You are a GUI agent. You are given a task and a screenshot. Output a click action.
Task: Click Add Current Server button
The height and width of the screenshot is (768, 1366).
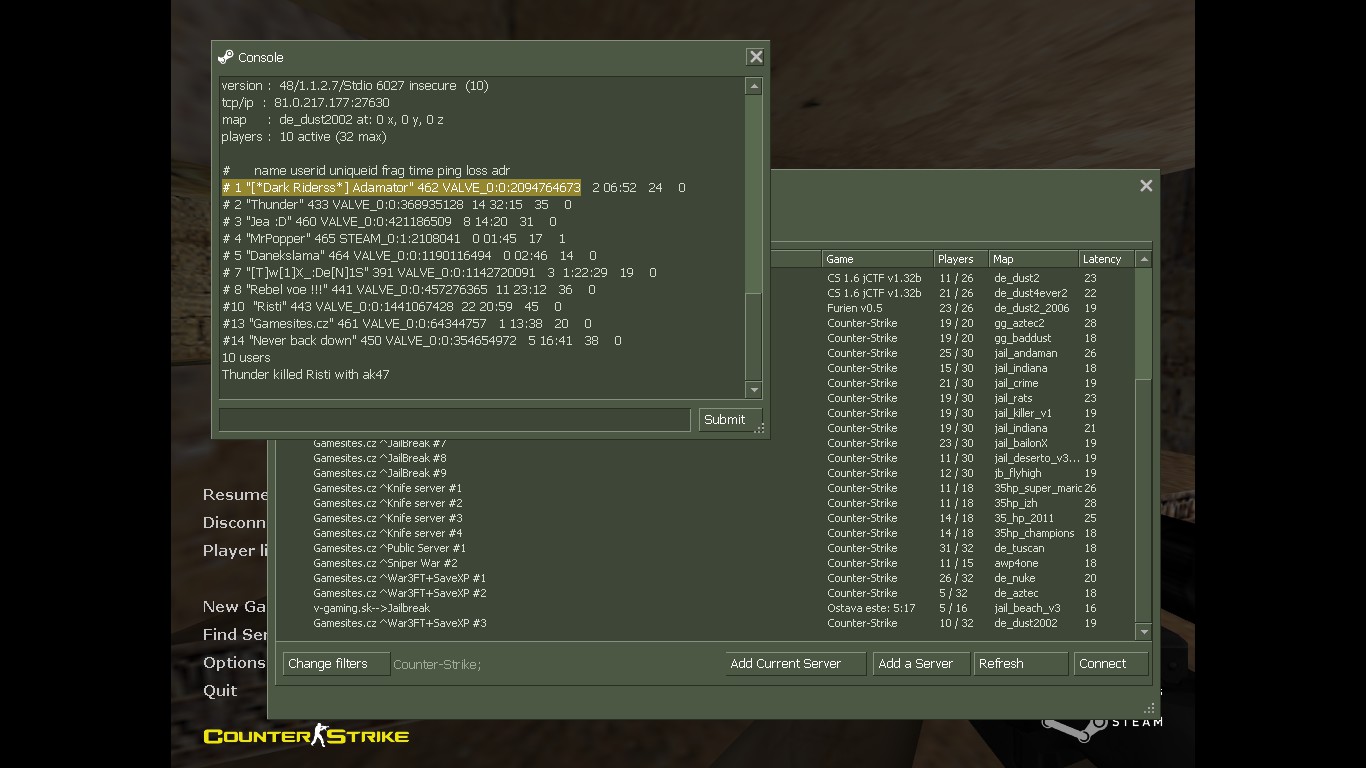(795, 664)
